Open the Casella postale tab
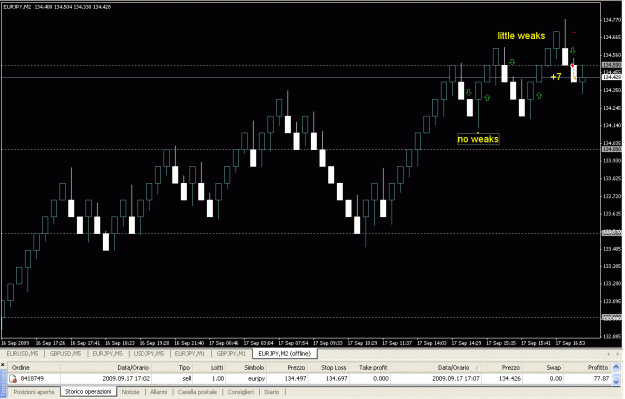Image resolution: width=625 pixels, height=399 pixels. click(197, 392)
